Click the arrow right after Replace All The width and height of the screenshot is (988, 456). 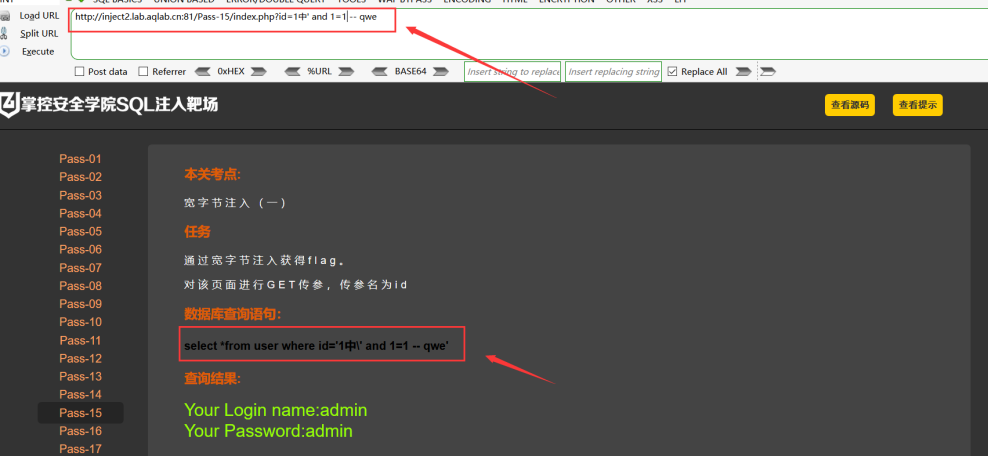[744, 72]
